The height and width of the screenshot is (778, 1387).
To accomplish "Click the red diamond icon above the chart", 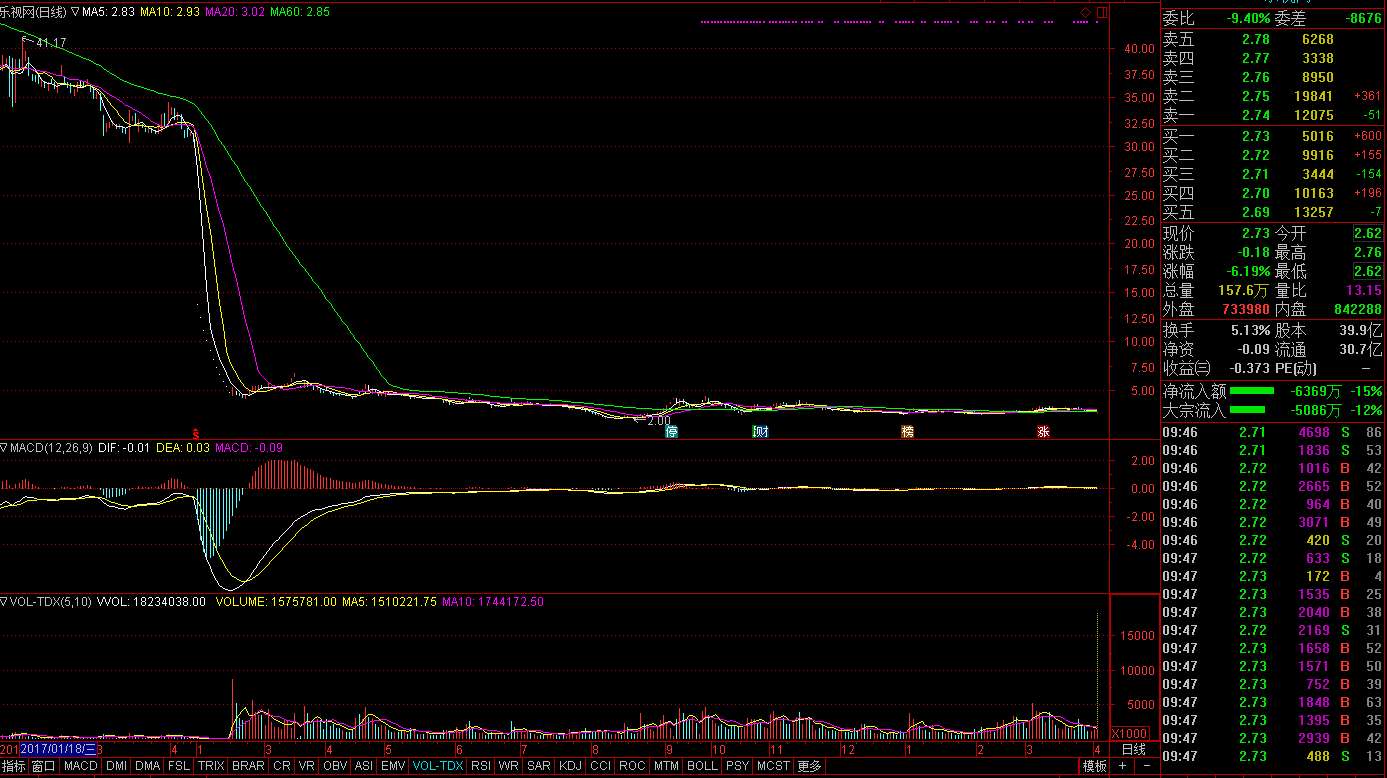I will click(x=1085, y=12).
